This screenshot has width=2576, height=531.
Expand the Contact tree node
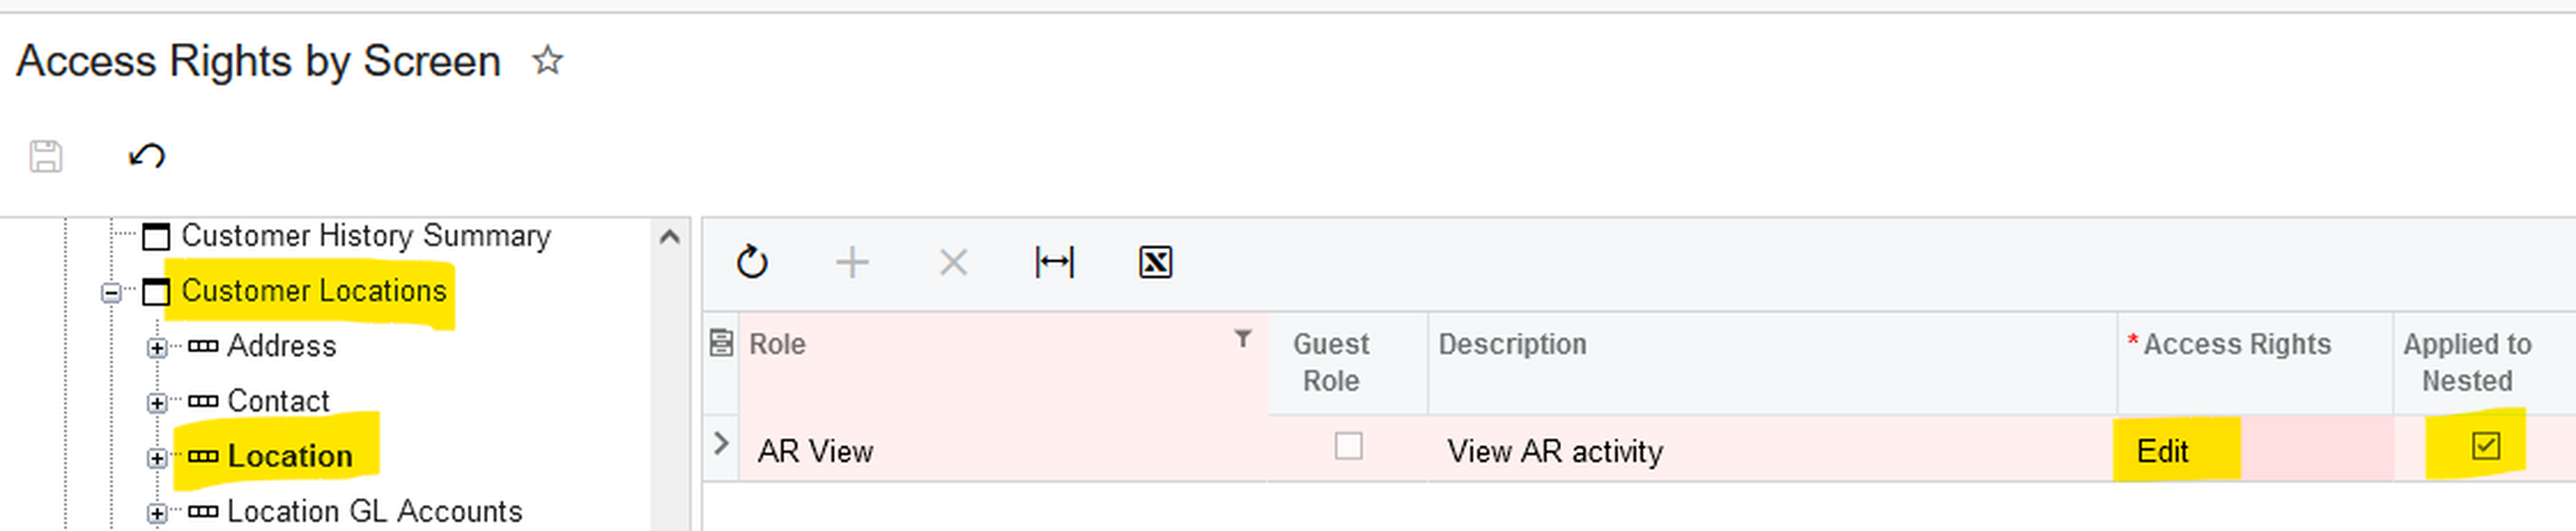(x=157, y=403)
